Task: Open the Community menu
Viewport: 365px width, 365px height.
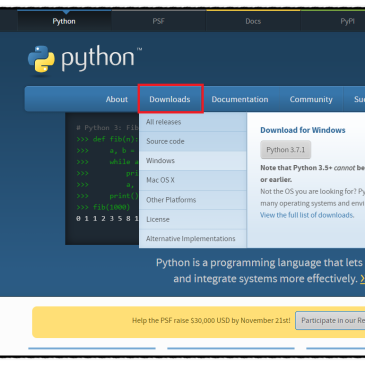Action: (x=311, y=99)
